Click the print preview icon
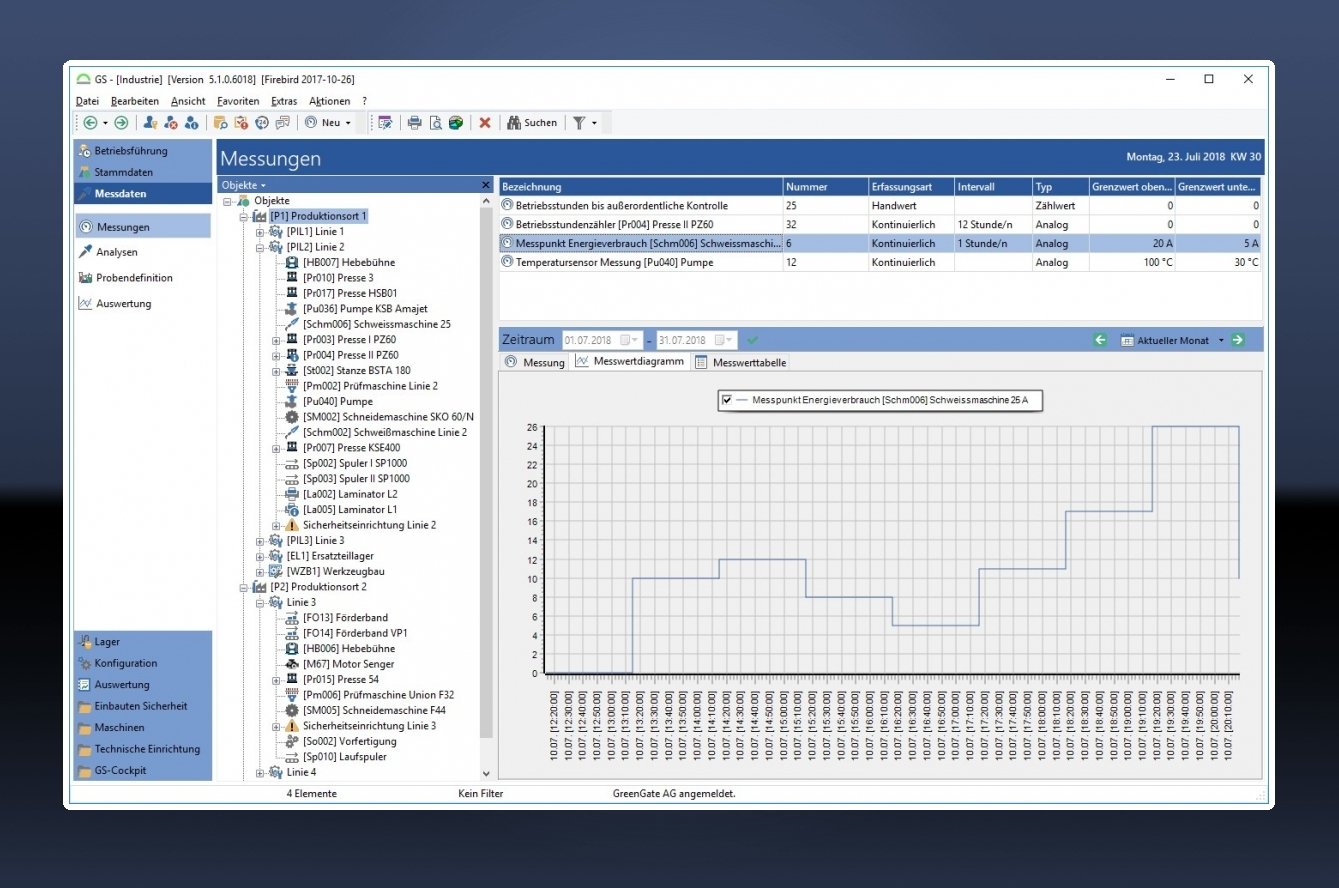1339x888 pixels. (x=436, y=123)
